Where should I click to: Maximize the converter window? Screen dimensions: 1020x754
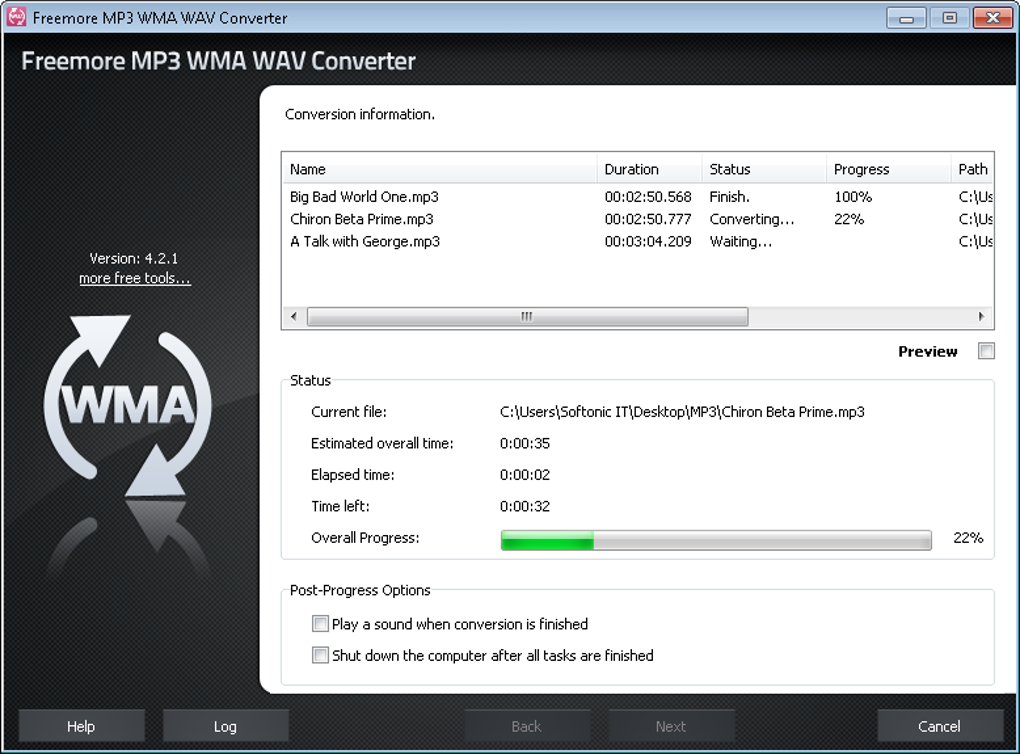pos(949,18)
